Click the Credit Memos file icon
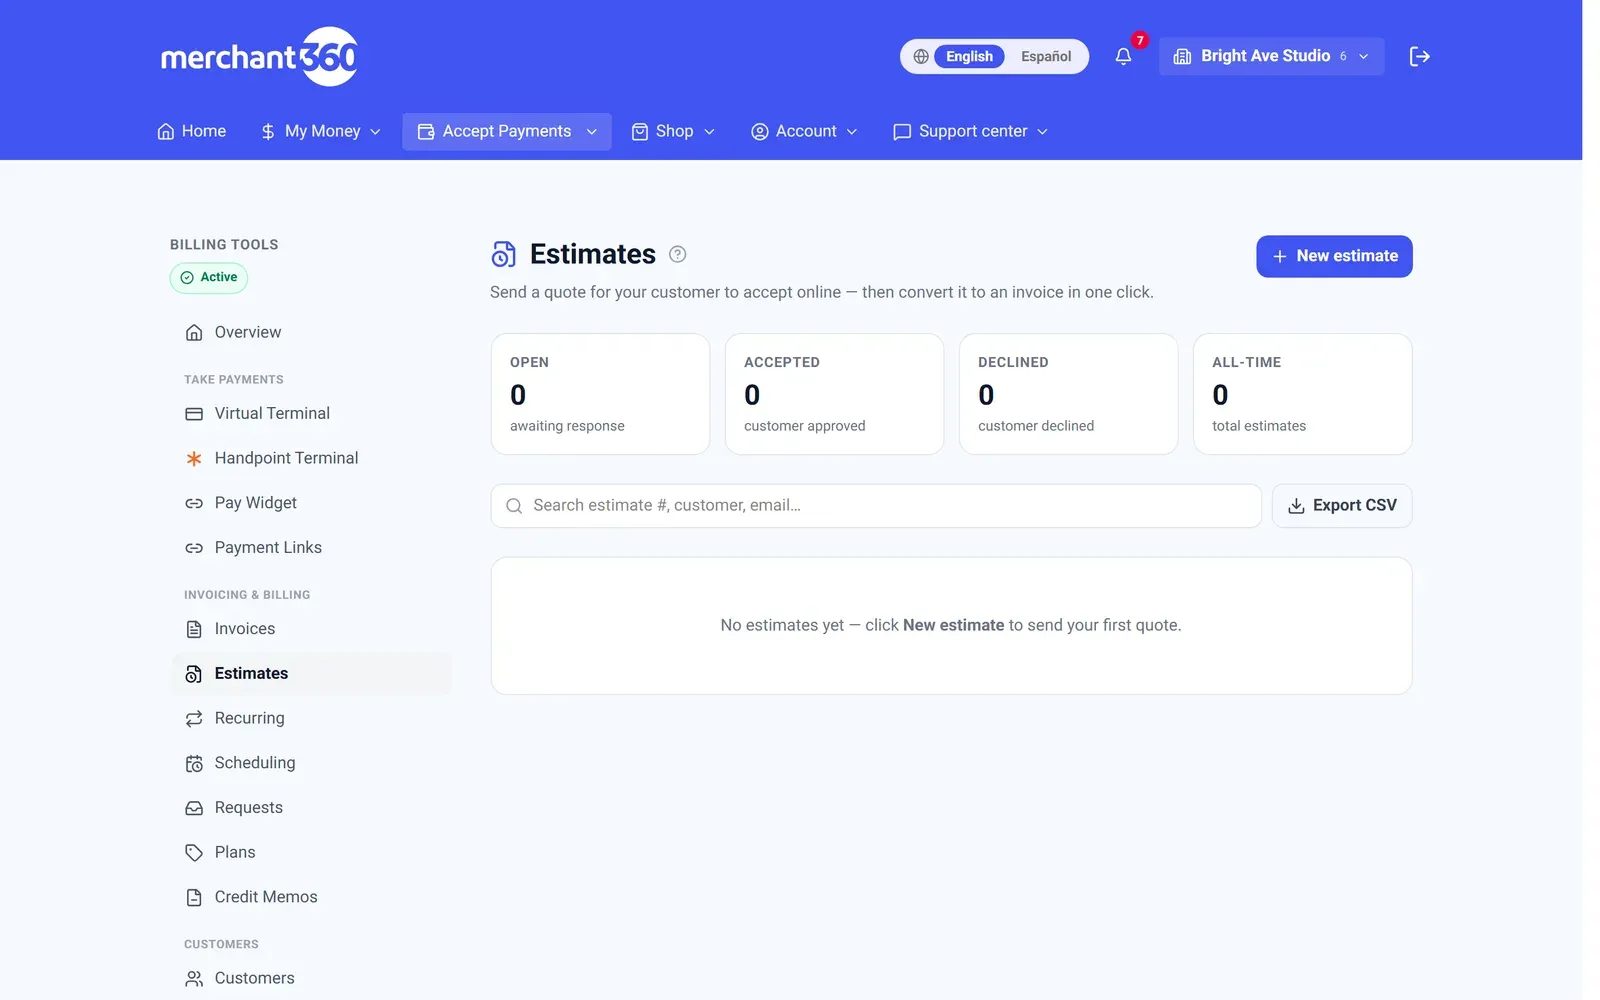This screenshot has height=1000, width=1600. [194, 898]
